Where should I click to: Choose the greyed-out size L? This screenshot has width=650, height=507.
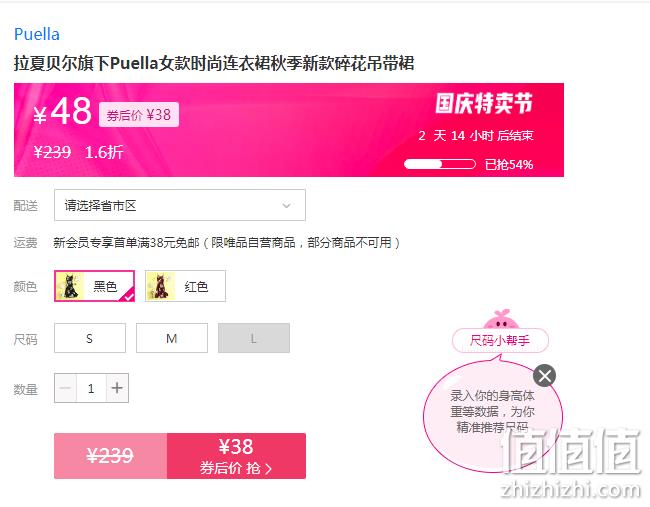click(254, 338)
